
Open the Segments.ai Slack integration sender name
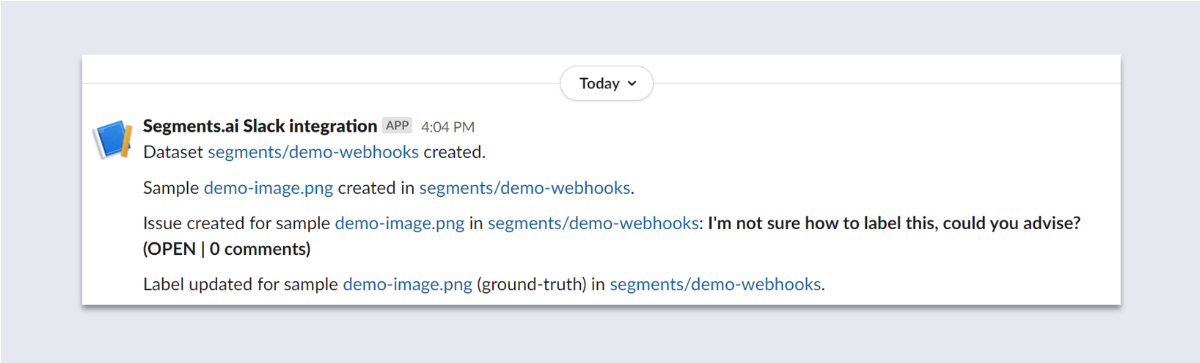point(260,126)
